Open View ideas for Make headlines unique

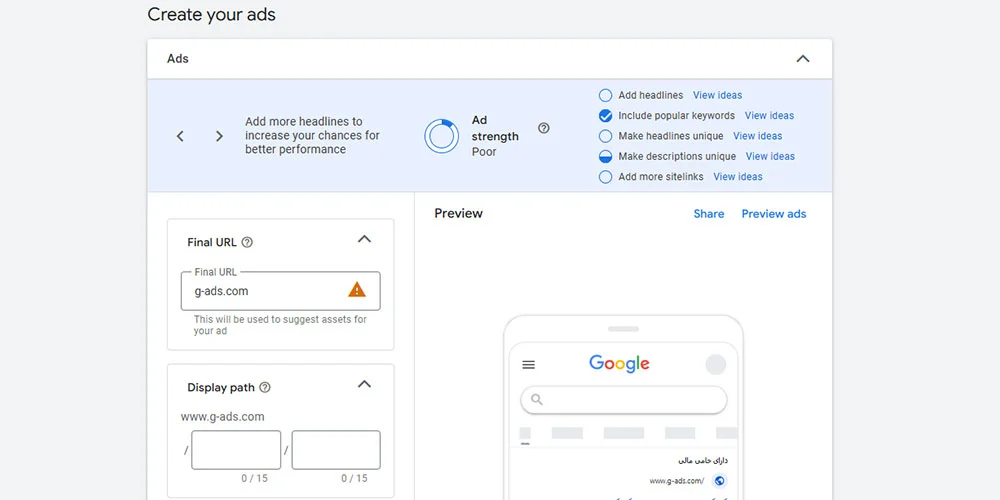click(757, 136)
